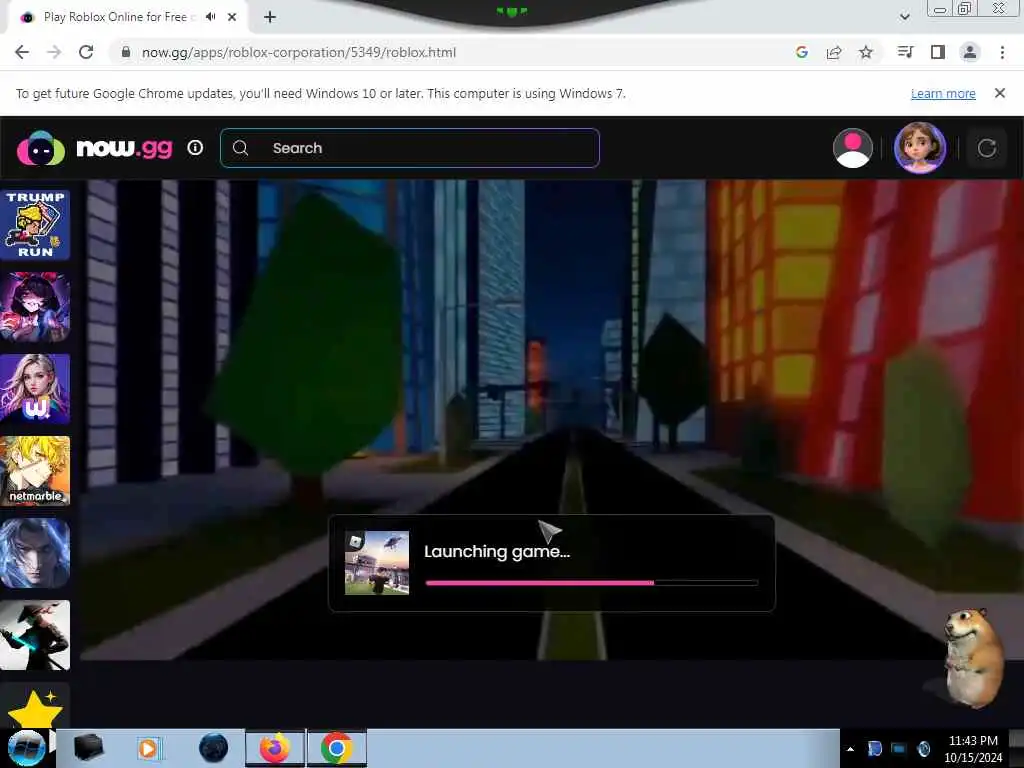Open the girl avatar profile picture
This screenshot has width=1024, height=768.
[x=920, y=148]
